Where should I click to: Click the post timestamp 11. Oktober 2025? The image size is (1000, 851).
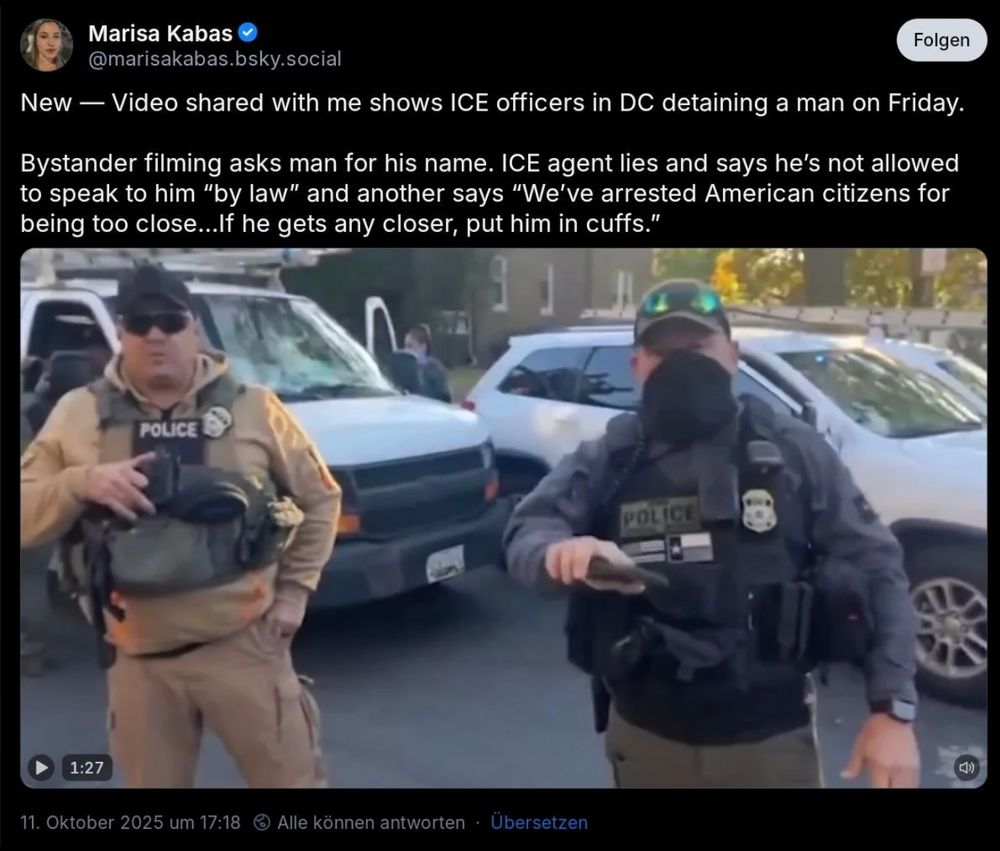pos(130,822)
